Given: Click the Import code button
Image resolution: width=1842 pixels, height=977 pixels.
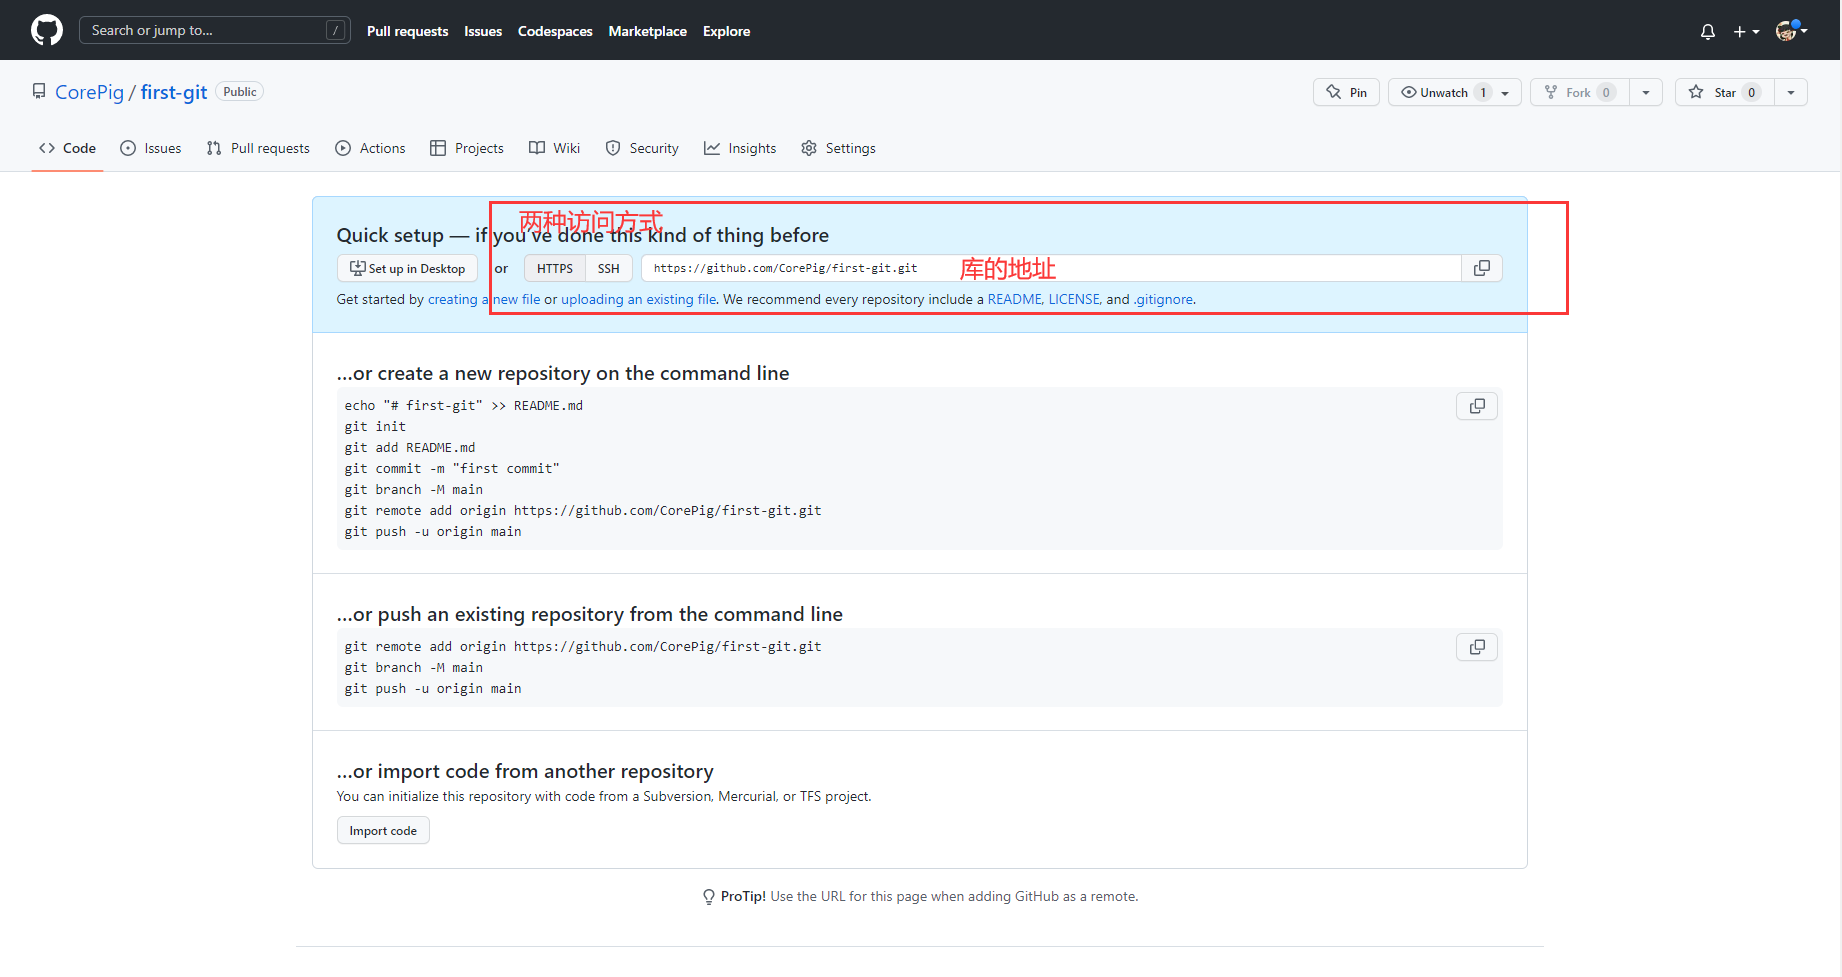Looking at the screenshot, I should point(383,830).
